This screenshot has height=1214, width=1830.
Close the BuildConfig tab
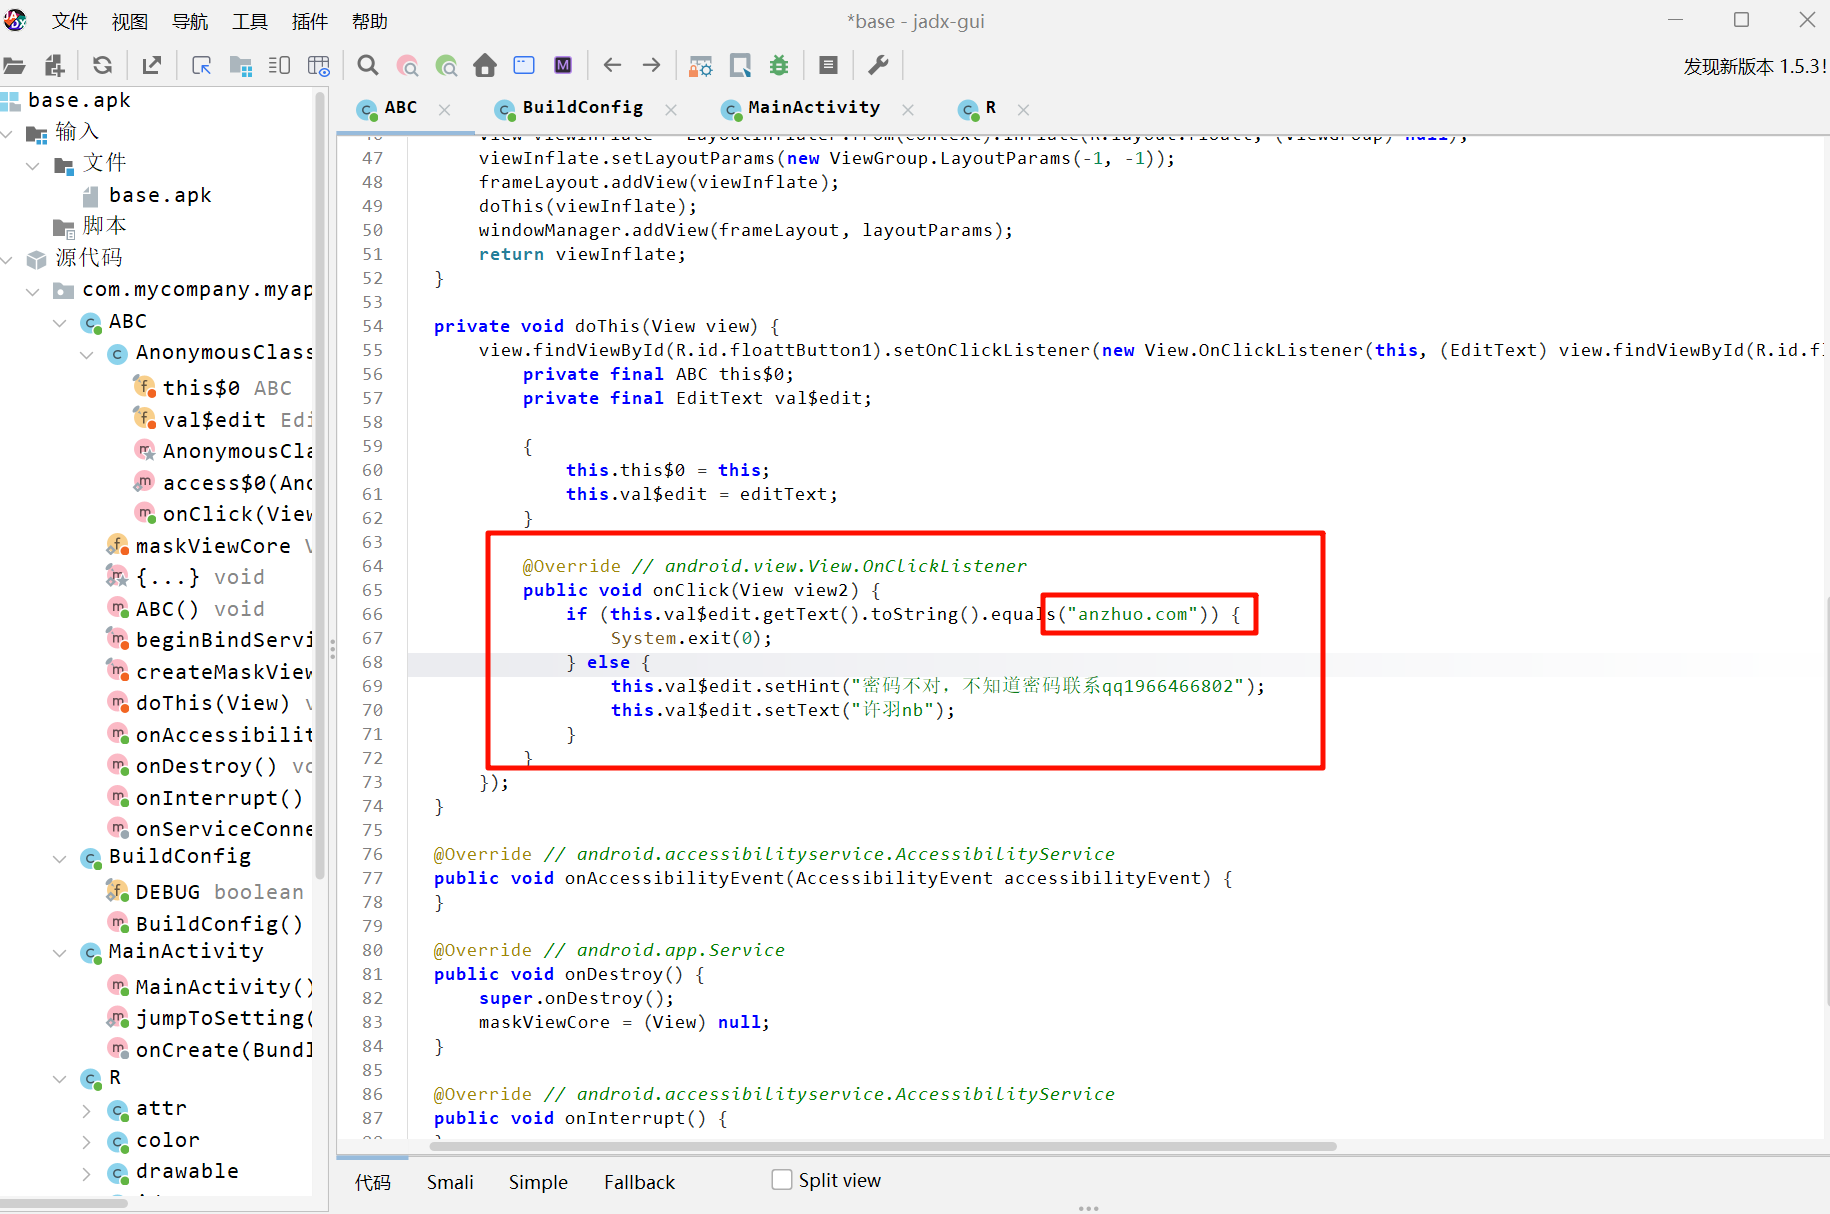[x=671, y=109]
